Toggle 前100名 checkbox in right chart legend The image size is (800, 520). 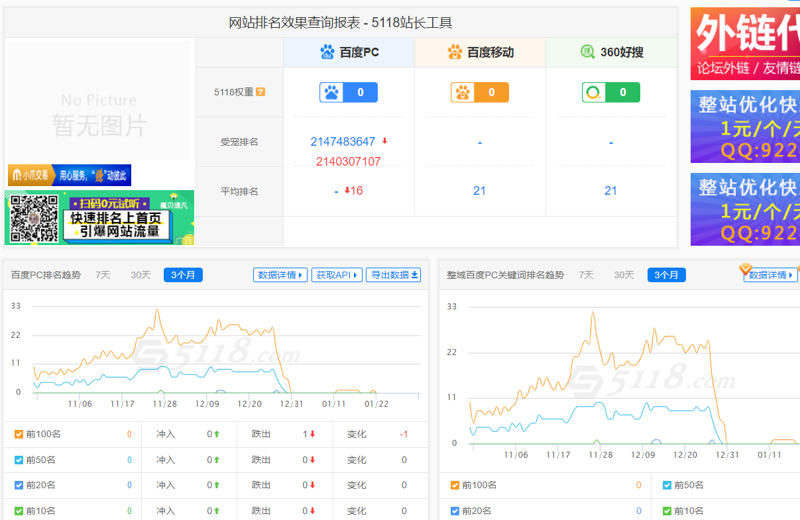[x=455, y=485]
